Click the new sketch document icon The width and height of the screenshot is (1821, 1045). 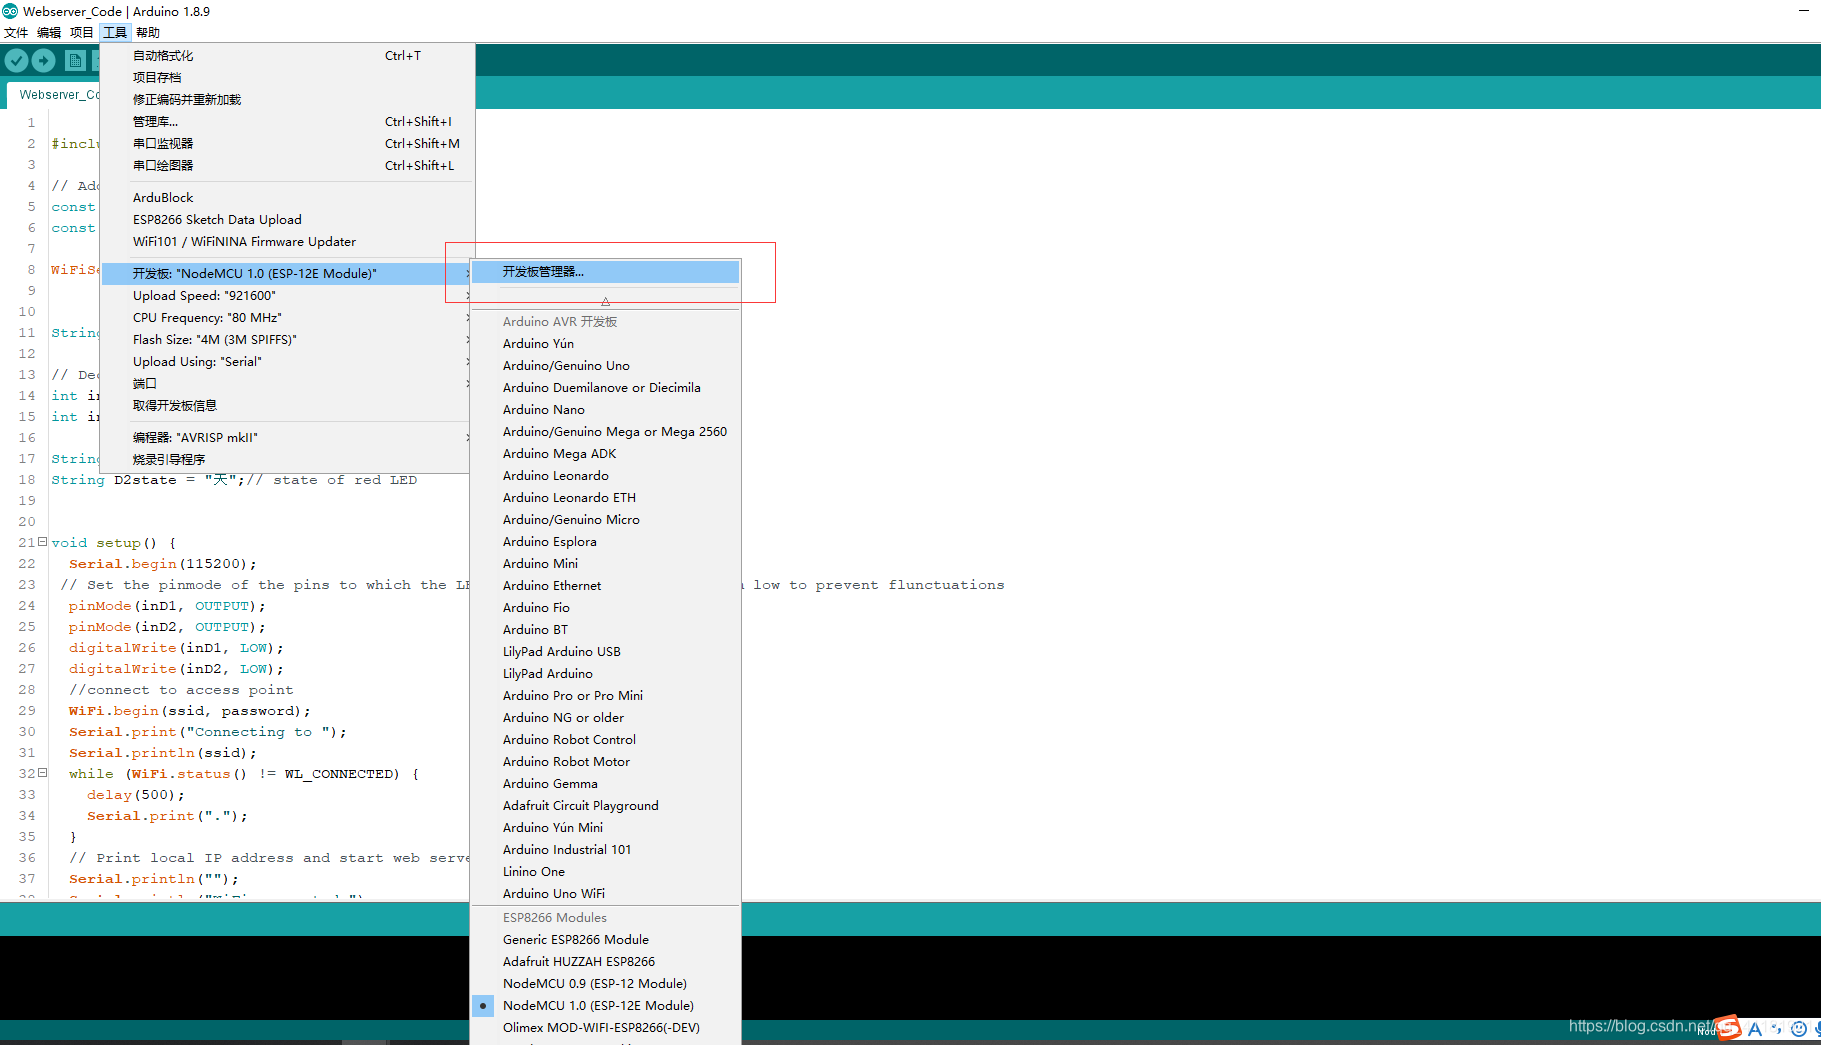74,60
